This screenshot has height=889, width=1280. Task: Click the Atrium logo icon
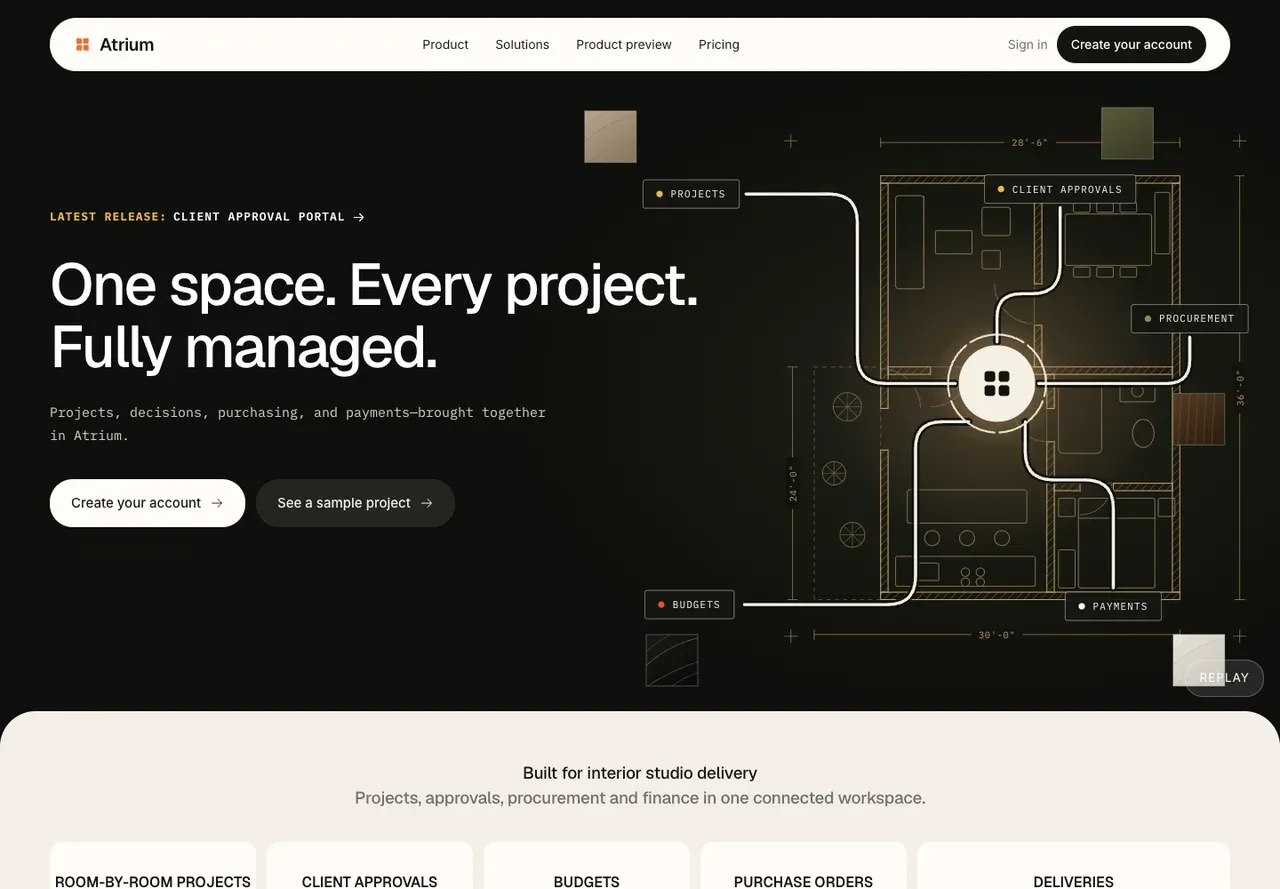82,44
